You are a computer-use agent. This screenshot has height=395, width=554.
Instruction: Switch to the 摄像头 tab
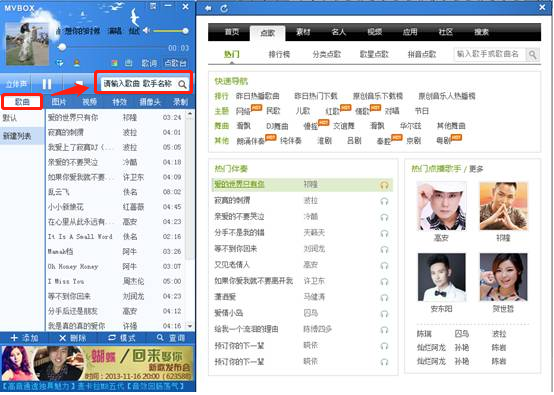pos(150,102)
